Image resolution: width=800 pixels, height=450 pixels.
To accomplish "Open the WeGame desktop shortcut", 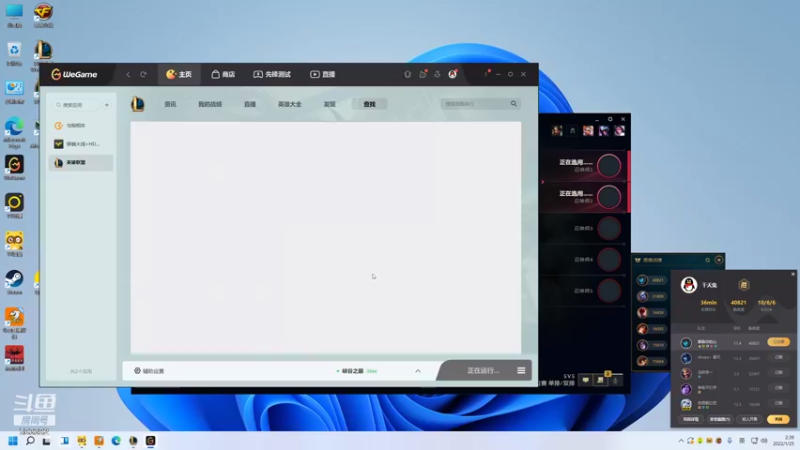I will 14,168.
